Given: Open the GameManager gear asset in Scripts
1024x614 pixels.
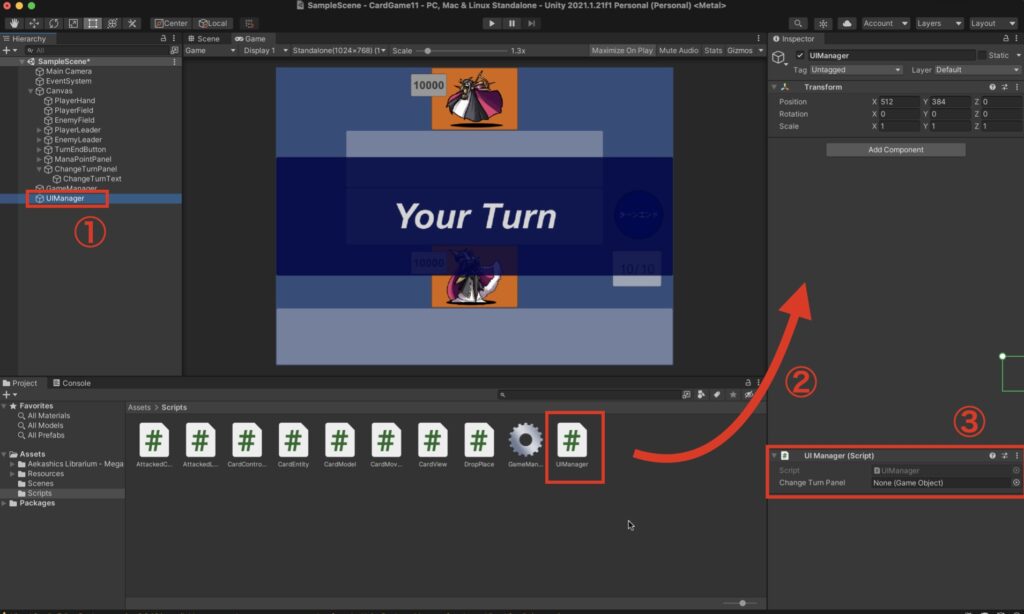Looking at the screenshot, I should 527,440.
